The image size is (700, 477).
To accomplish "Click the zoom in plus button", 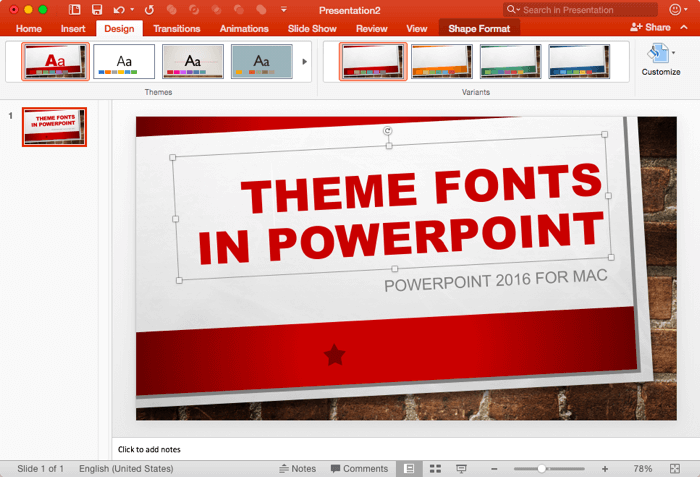I will coord(604,469).
